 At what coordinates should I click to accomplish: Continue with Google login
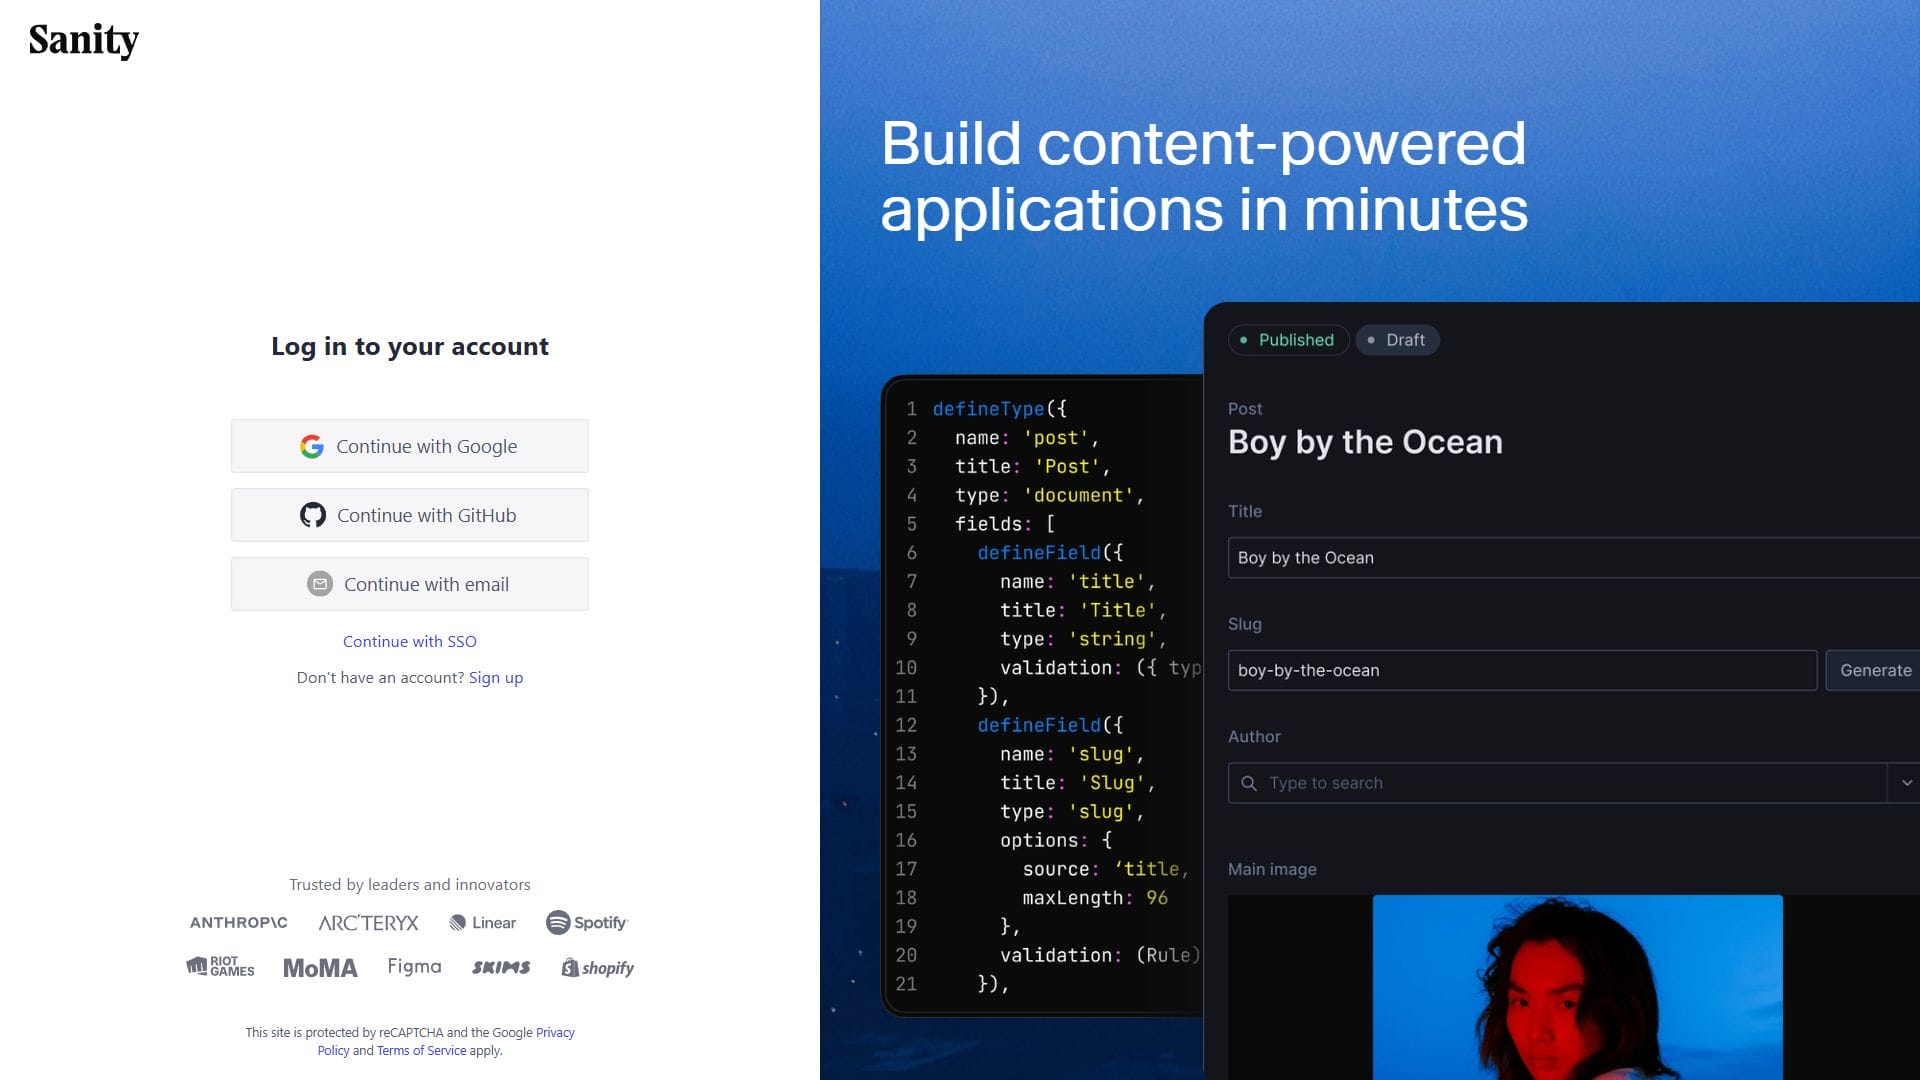pos(410,446)
